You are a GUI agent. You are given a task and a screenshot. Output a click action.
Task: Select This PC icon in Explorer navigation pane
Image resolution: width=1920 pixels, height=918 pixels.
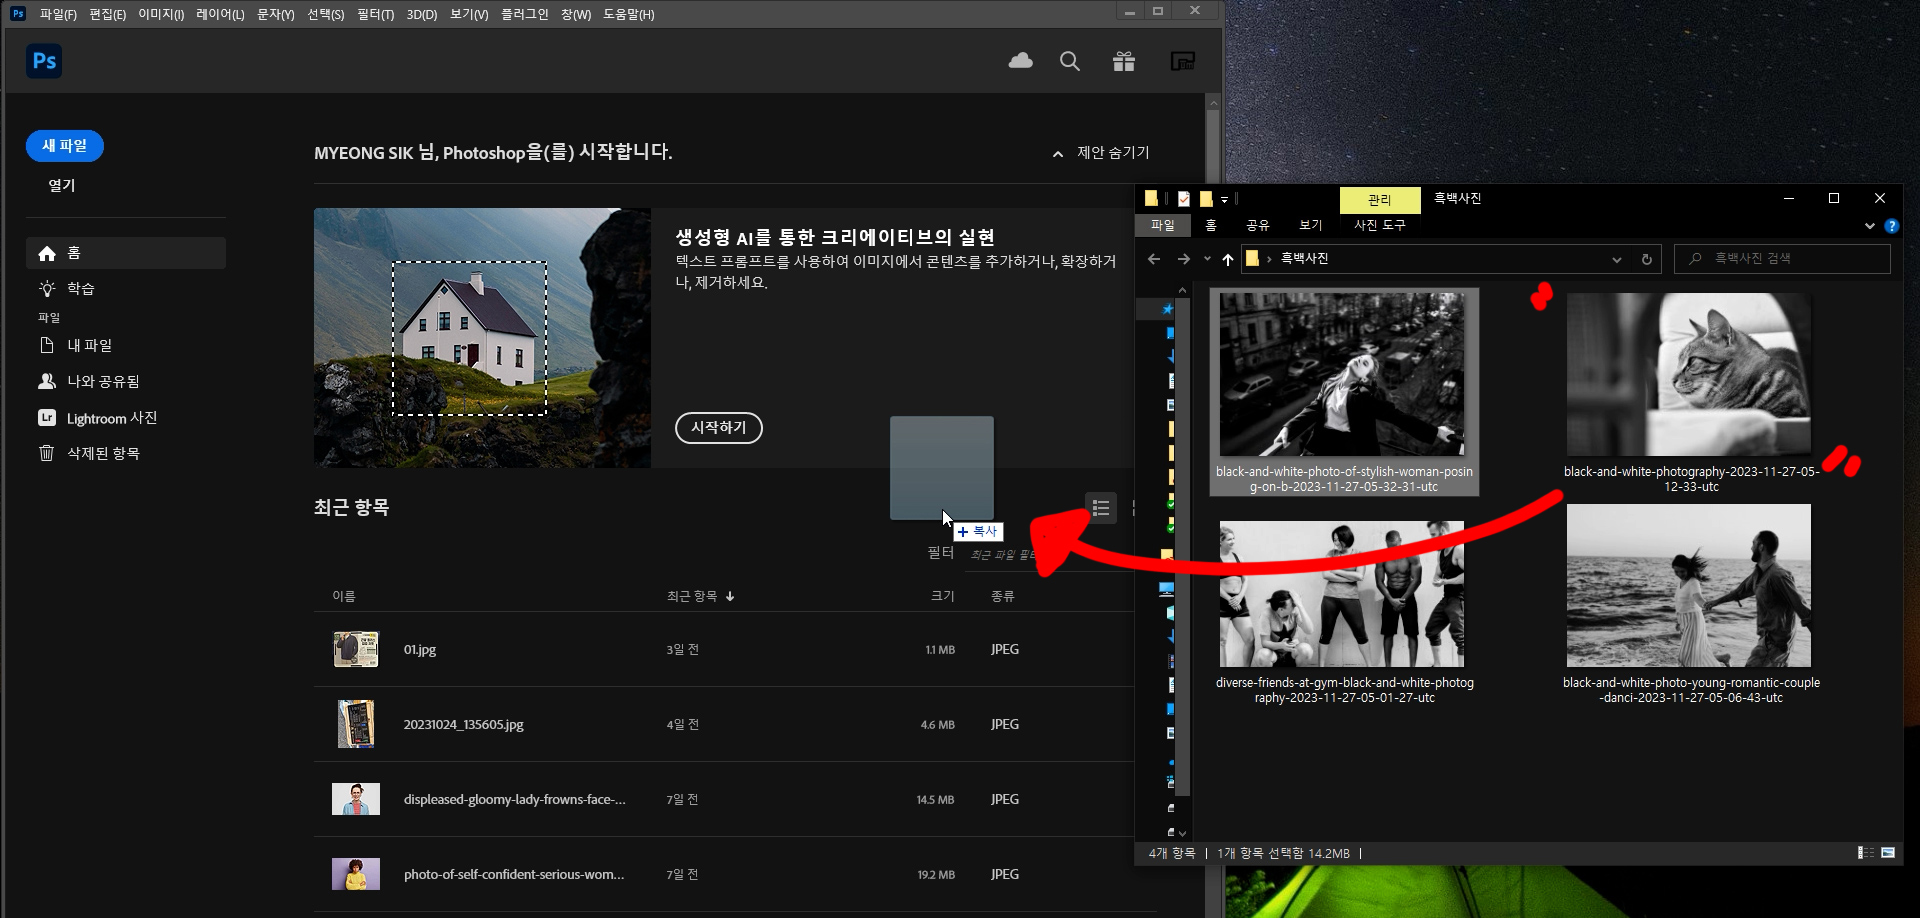[1166, 589]
